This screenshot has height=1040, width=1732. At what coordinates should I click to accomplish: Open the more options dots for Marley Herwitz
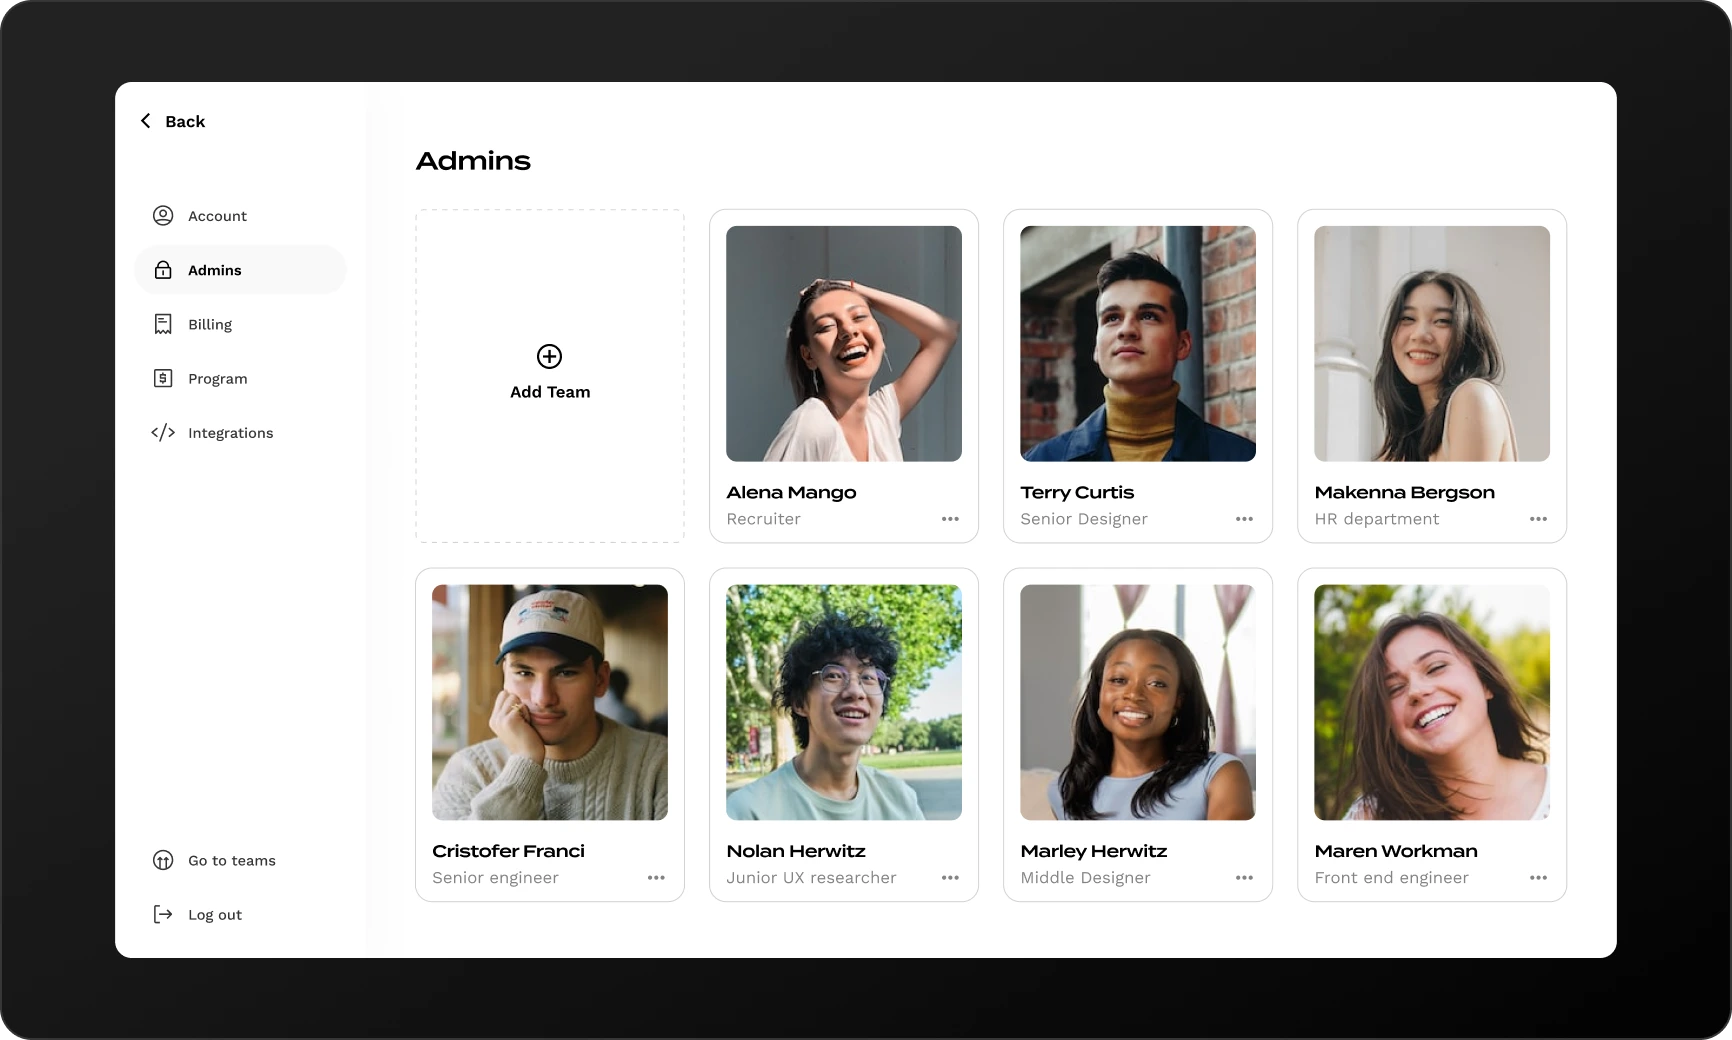[1244, 878]
